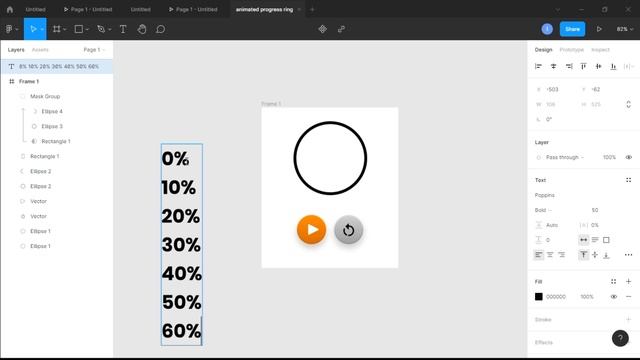The image size is (640, 360).
Task: Open the distribute spacing dropdown
Action: pyautogui.click(x=630, y=66)
